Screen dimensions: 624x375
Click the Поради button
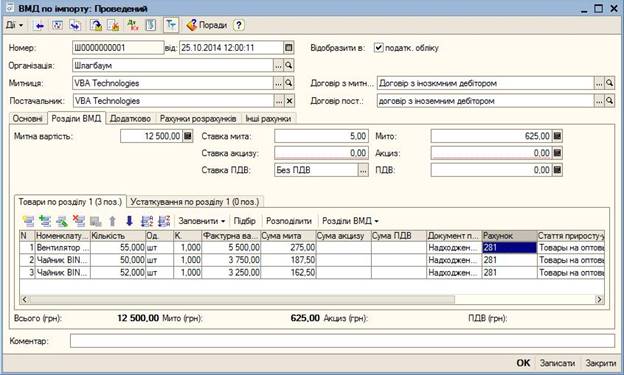(x=207, y=25)
